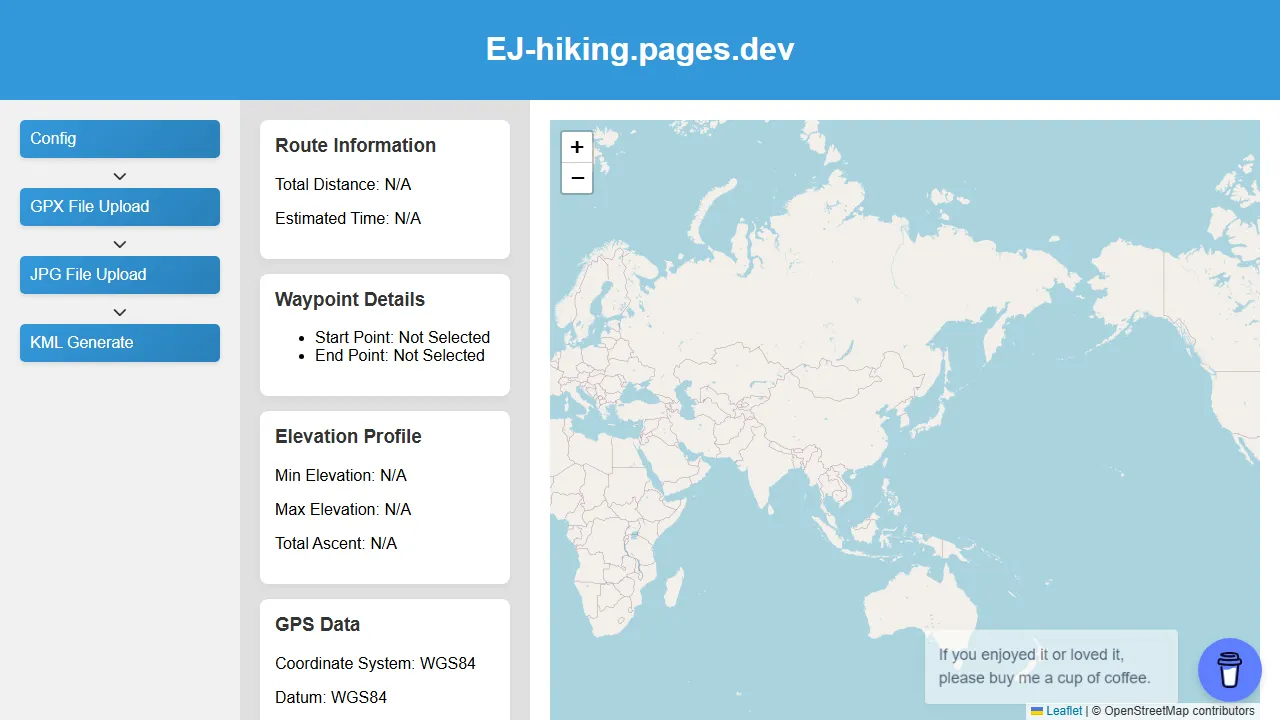The image size is (1280, 720).
Task: Click the Route Information heading
Action: click(x=355, y=145)
